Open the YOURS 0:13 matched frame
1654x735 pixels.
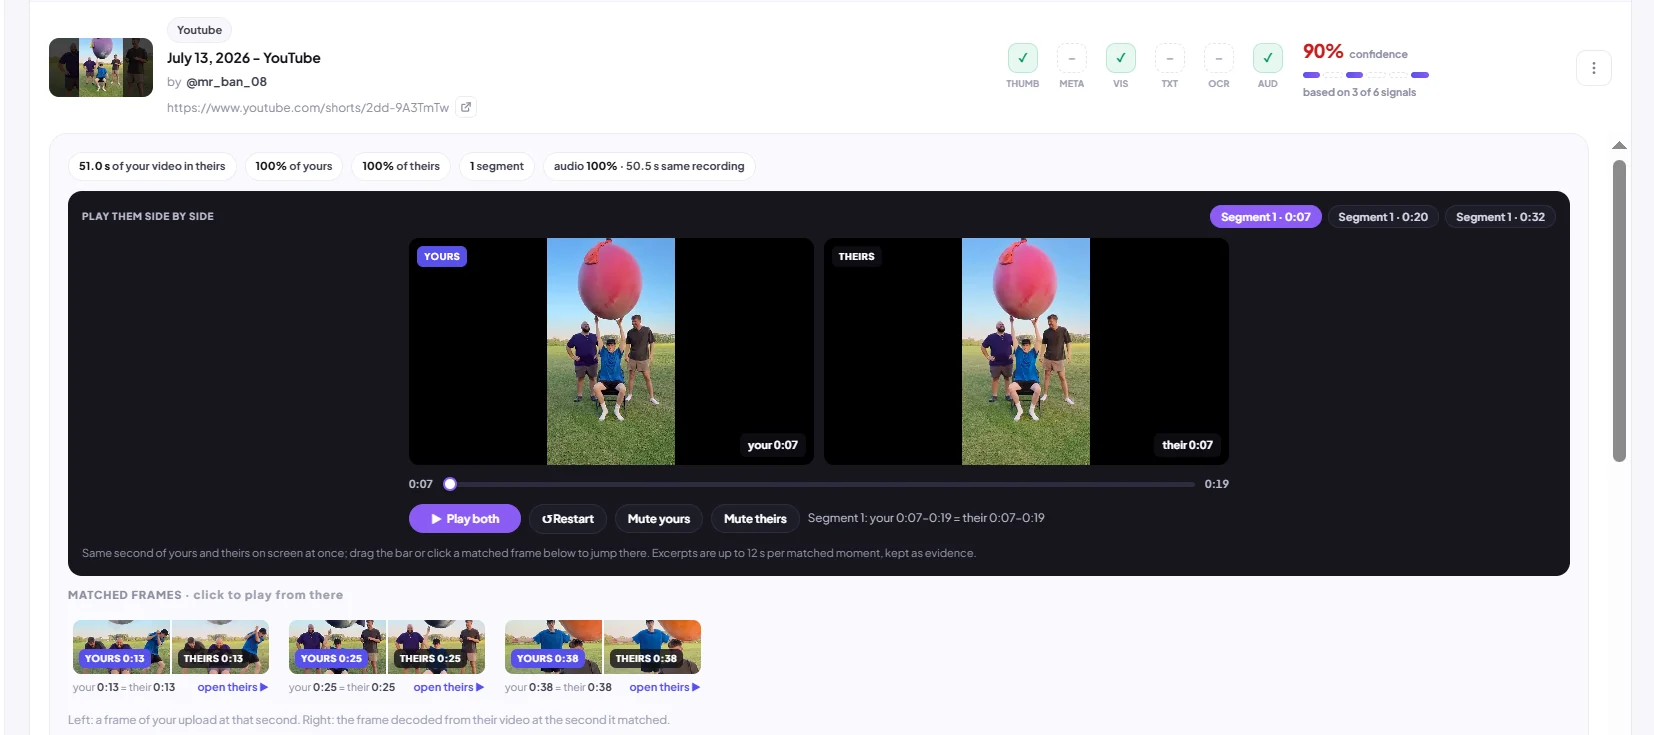pos(121,647)
